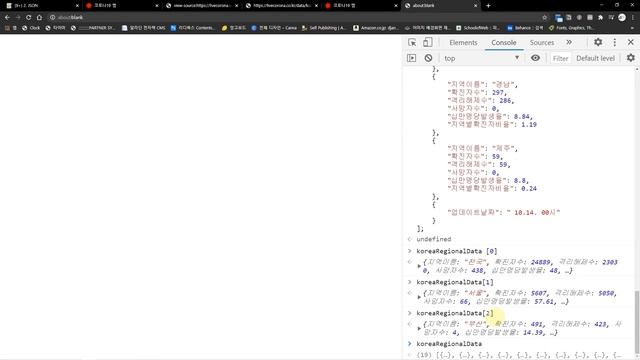Screen dimensions: 640x360
Task: Open the Fonts, Graphics bookmark
Action: pos(571,28)
